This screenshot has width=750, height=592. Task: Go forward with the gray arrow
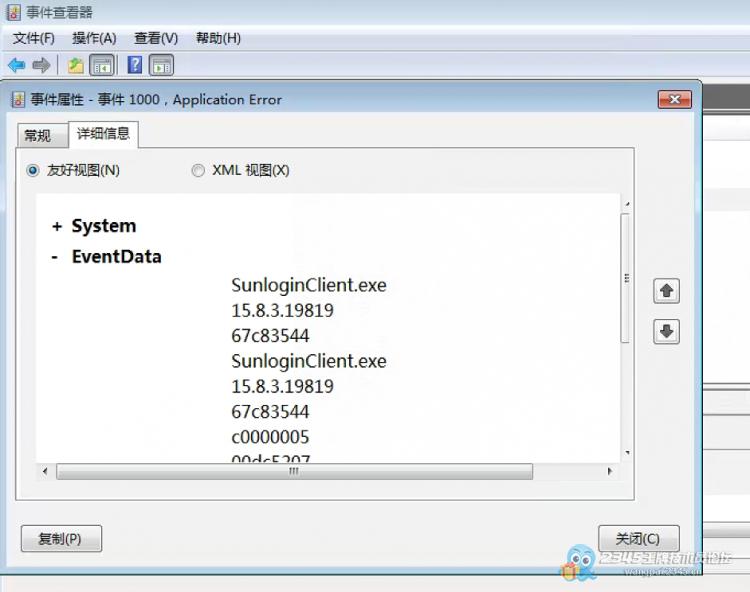coord(41,65)
